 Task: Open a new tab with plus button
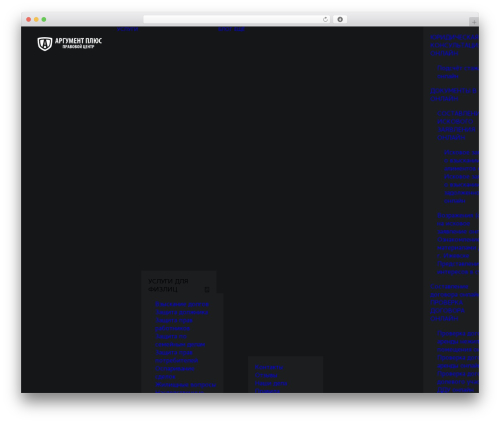(474, 22)
